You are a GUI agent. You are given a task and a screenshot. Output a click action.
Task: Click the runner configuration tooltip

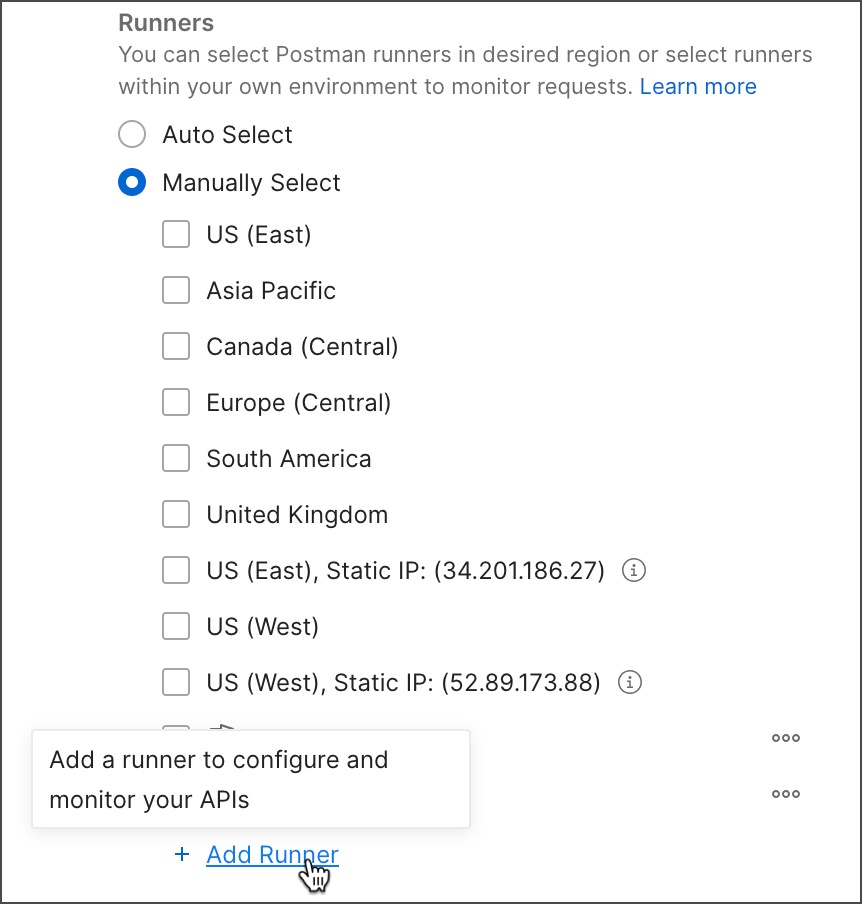coord(250,778)
